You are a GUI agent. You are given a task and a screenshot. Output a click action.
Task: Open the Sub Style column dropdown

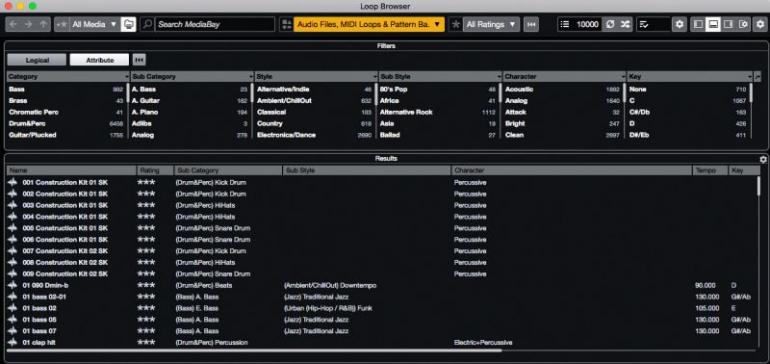pos(499,77)
